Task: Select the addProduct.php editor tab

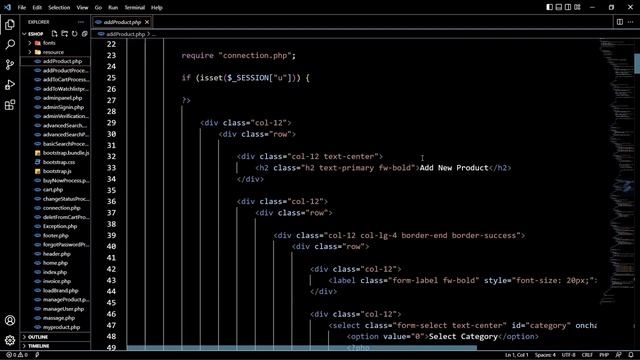Action: (x=122, y=22)
